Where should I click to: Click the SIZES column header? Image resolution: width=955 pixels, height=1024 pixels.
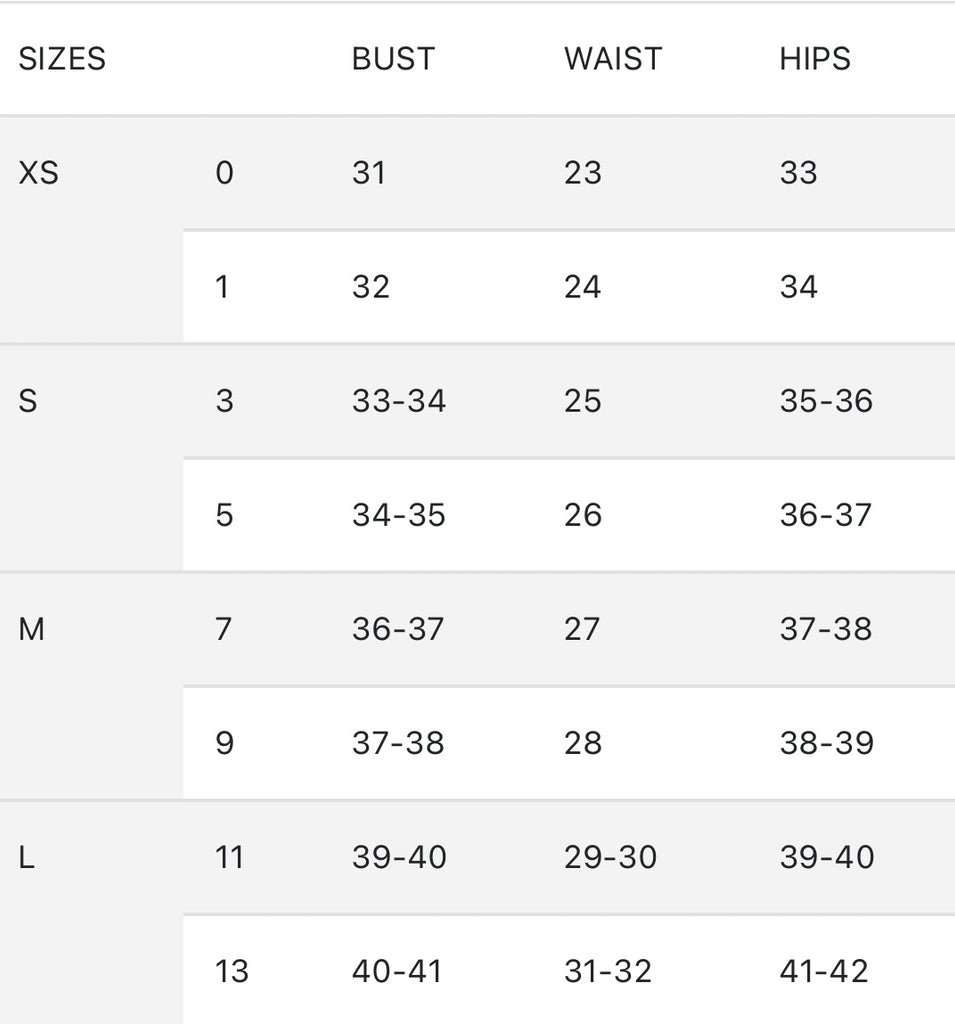pos(62,59)
